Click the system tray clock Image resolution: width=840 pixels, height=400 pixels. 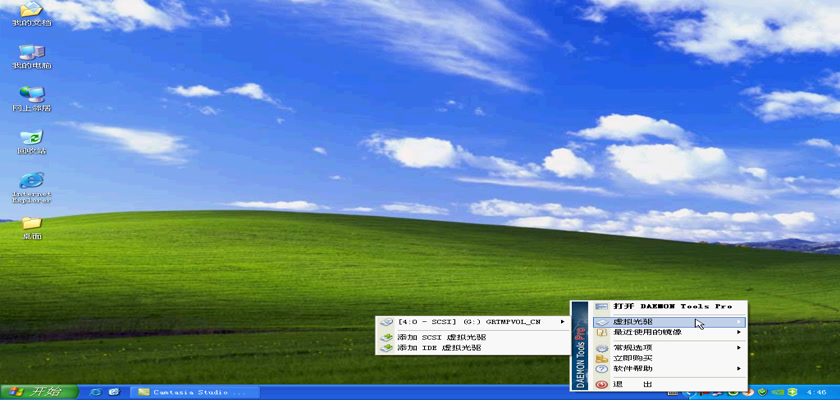(816, 391)
